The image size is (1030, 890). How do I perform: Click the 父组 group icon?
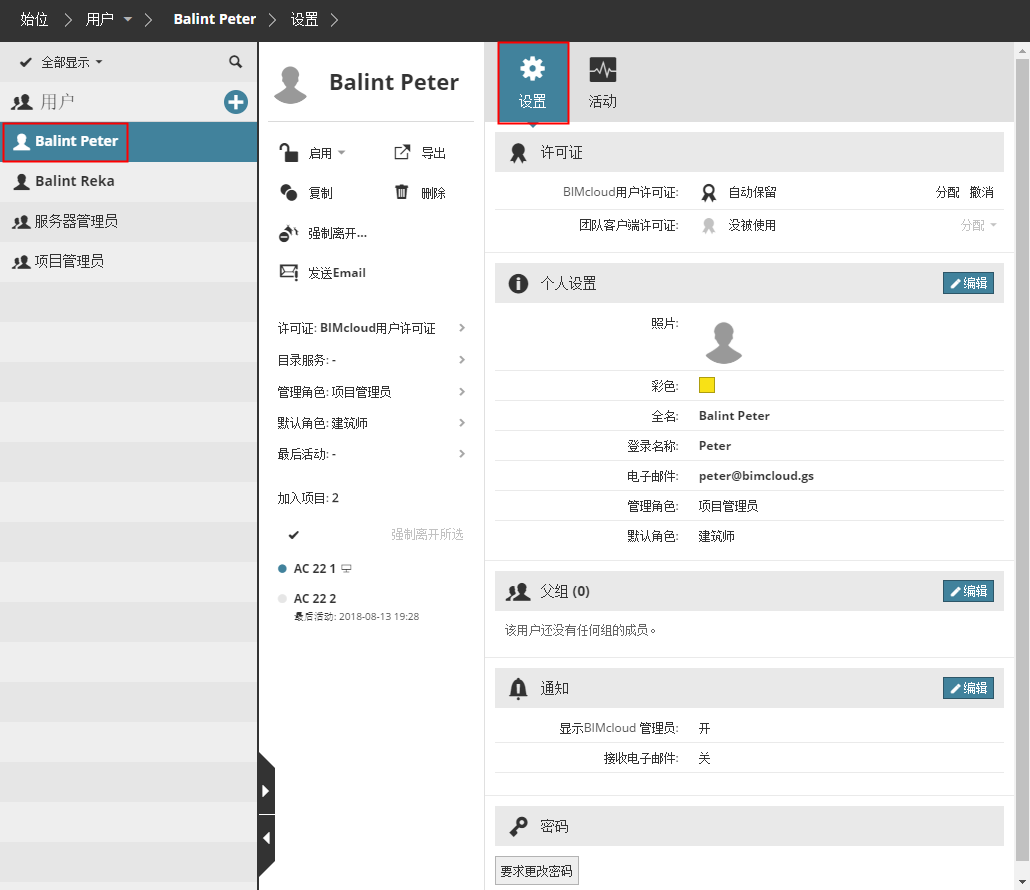pyautogui.click(x=518, y=592)
